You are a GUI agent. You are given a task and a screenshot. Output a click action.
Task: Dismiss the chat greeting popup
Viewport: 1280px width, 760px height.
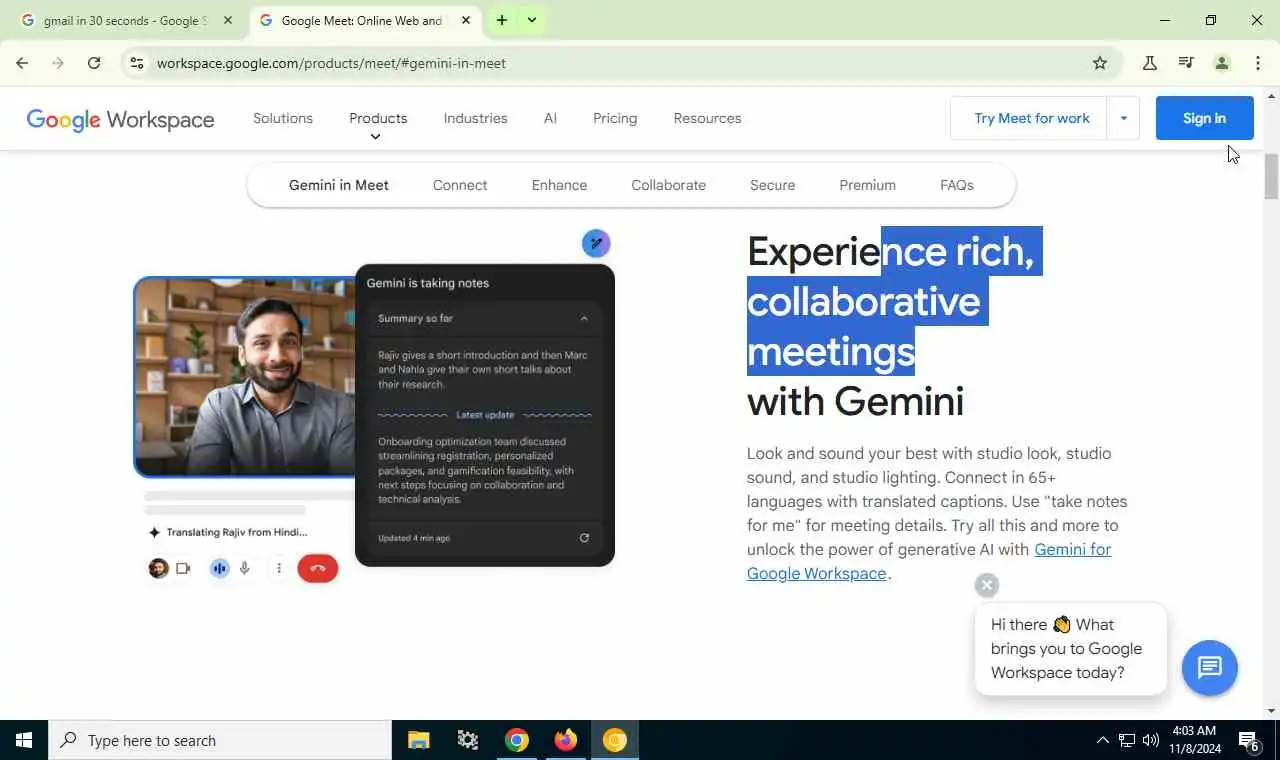tap(987, 585)
